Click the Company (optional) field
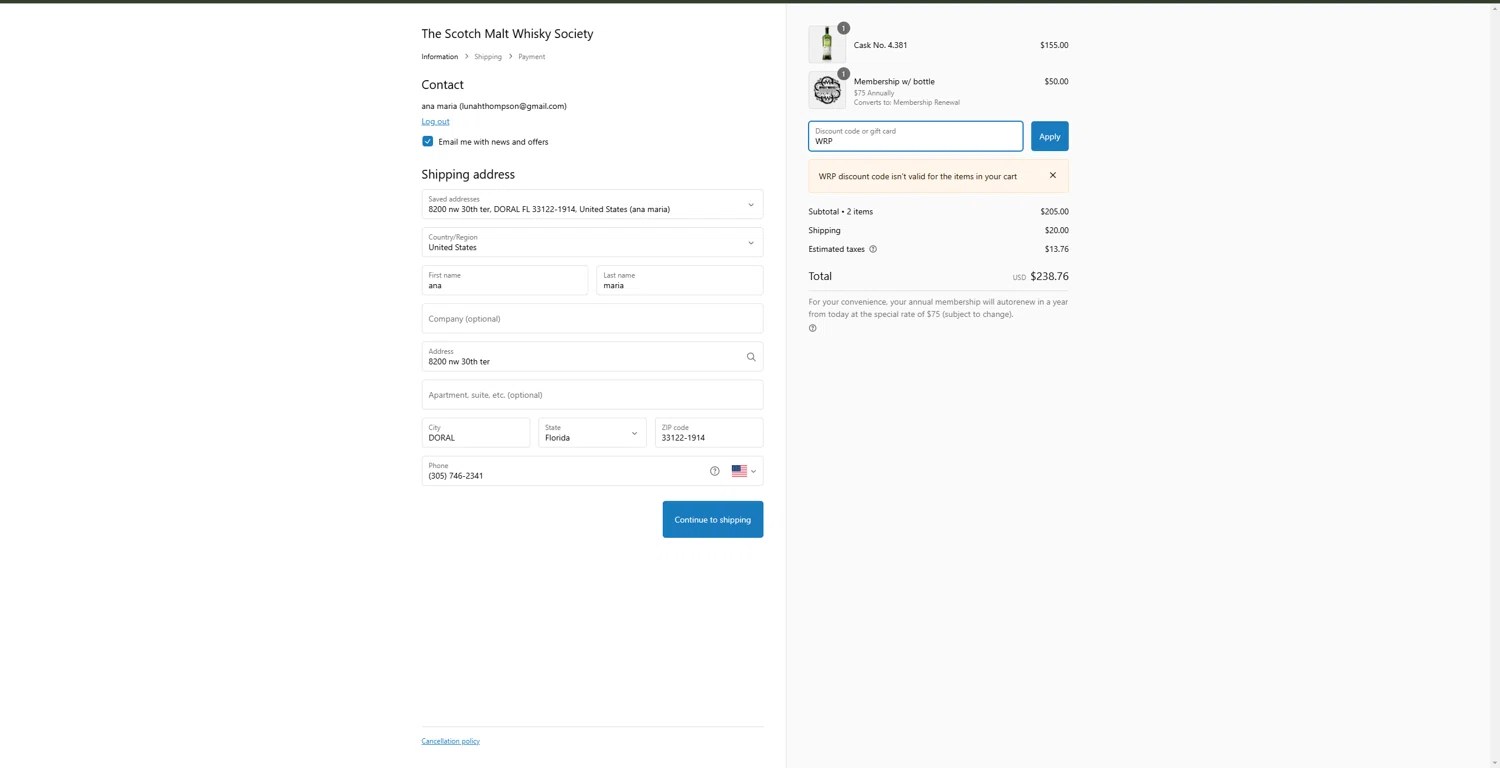The height and width of the screenshot is (768, 1500). 592,318
